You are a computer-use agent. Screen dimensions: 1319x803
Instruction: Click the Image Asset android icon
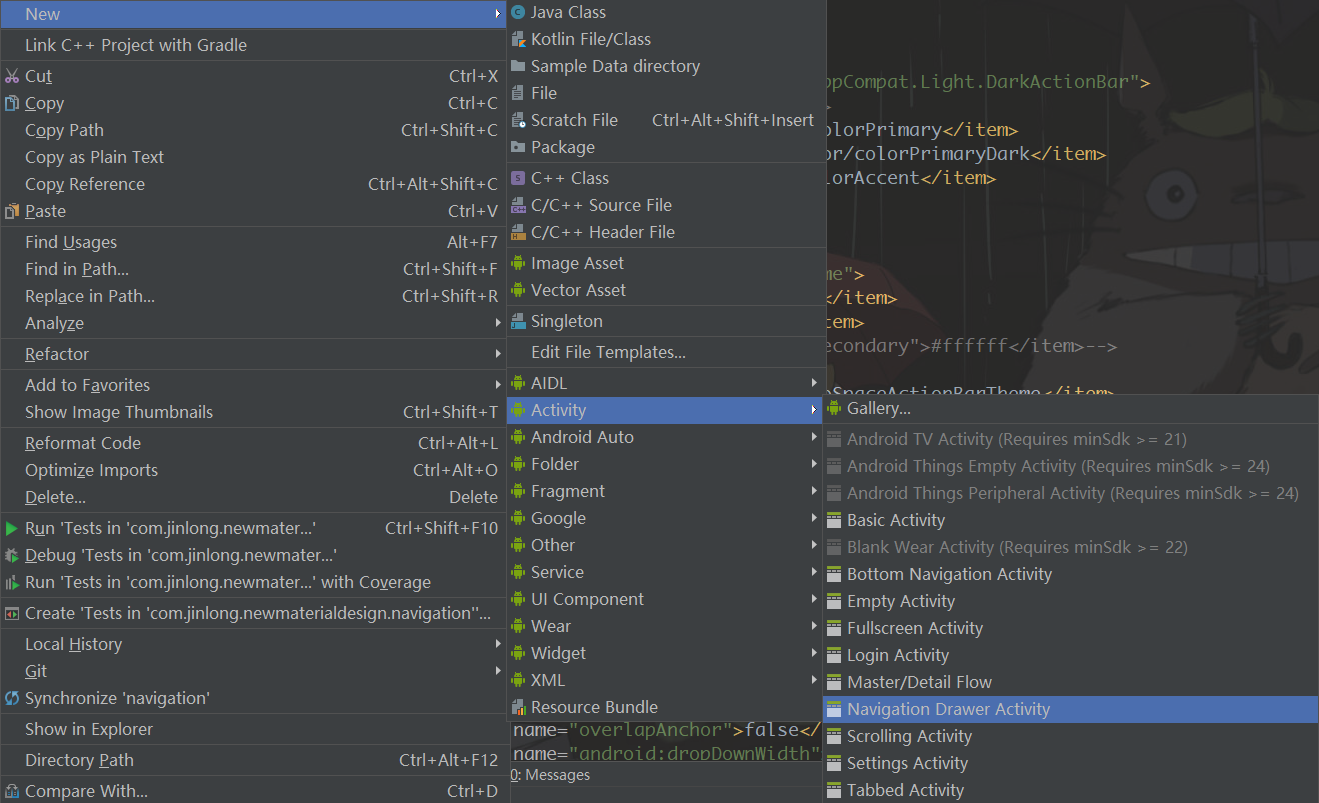518,263
